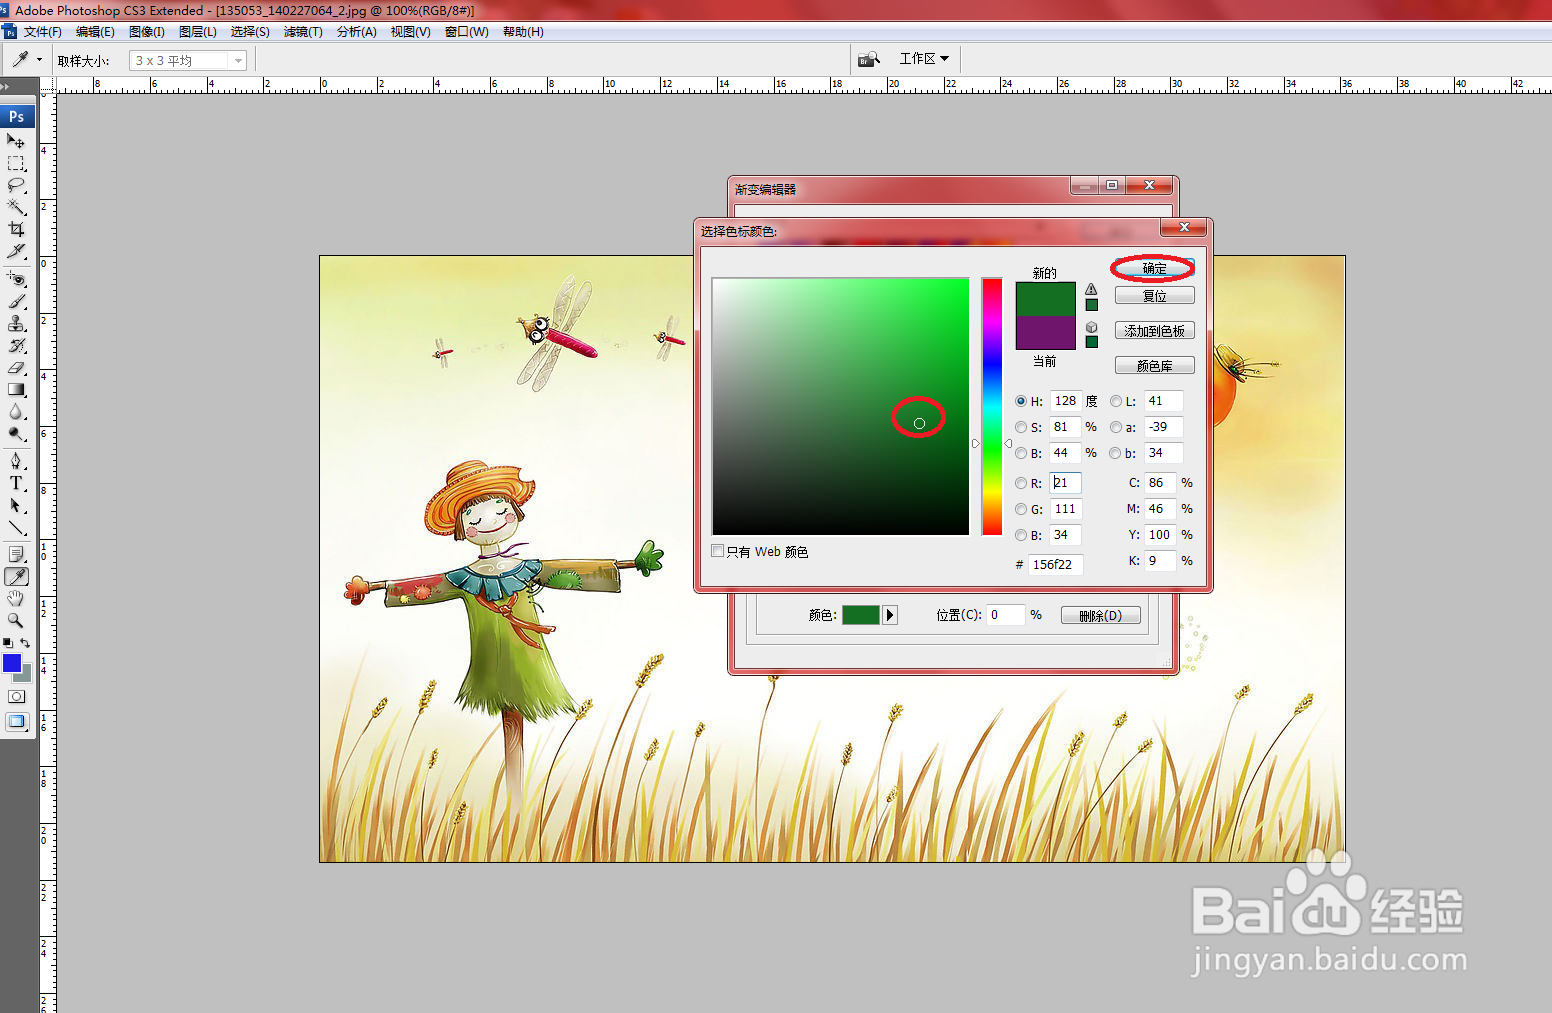Toggle Quick Mask mode
The image size is (1552, 1013).
pyautogui.click(x=16, y=696)
